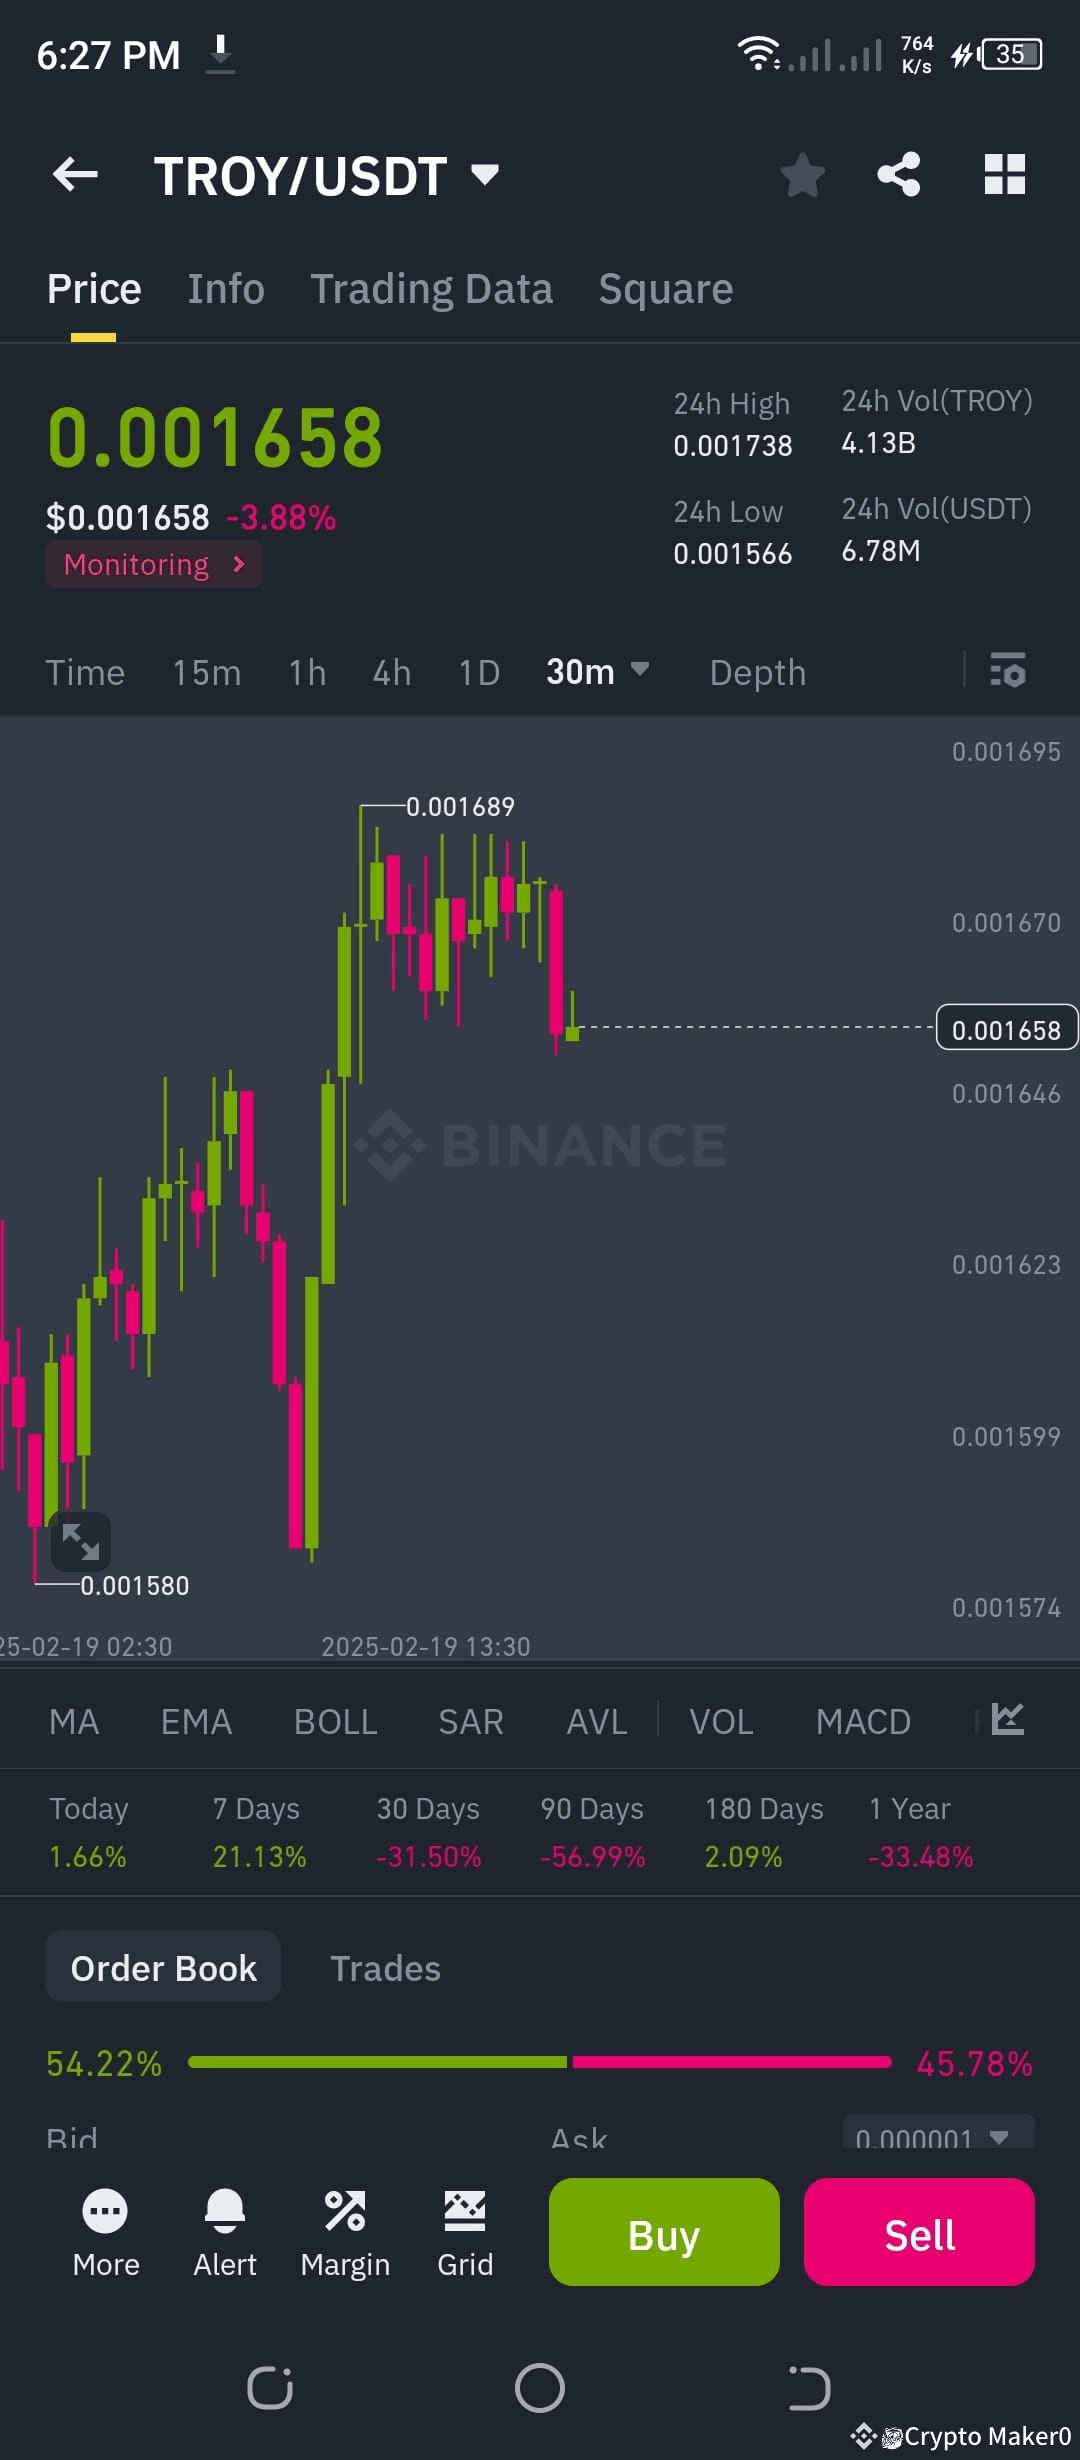The height and width of the screenshot is (2460, 1080).
Task: Open the TROY/USDT pair selector dropdown
Action: 330,174
